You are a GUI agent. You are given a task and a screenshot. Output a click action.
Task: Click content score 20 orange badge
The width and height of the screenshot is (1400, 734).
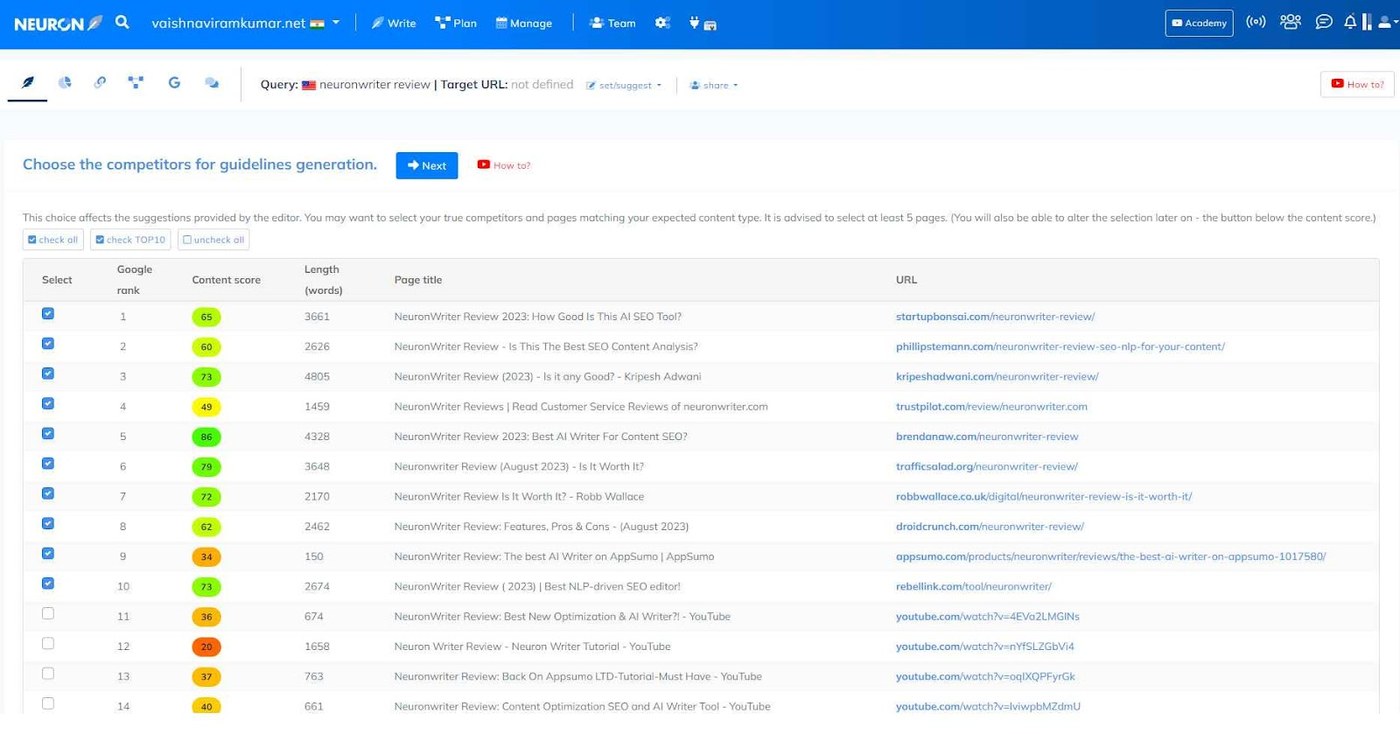click(x=206, y=647)
